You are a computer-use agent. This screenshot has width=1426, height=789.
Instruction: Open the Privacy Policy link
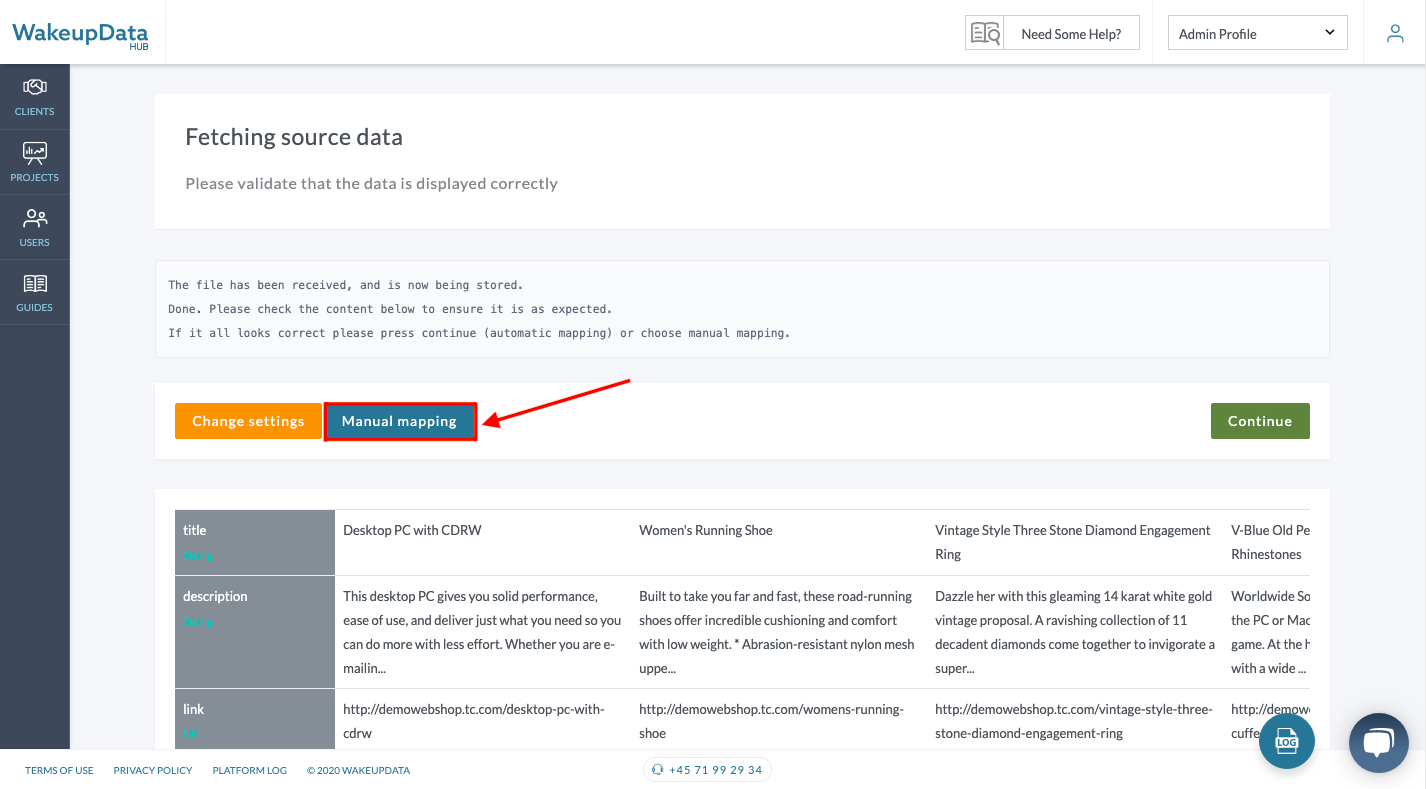(x=153, y=770)
